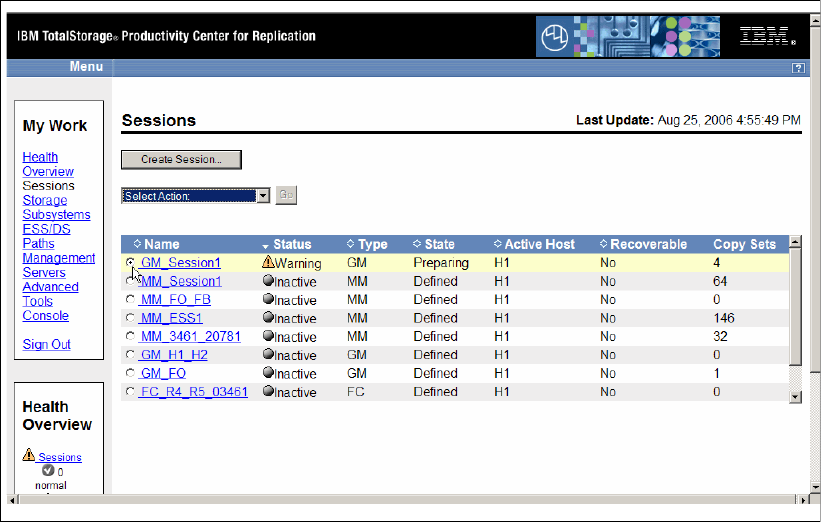Click the Menu header label
Viewport: 821px width, 522px height.
pyautogui.click(x=86, y=66)
